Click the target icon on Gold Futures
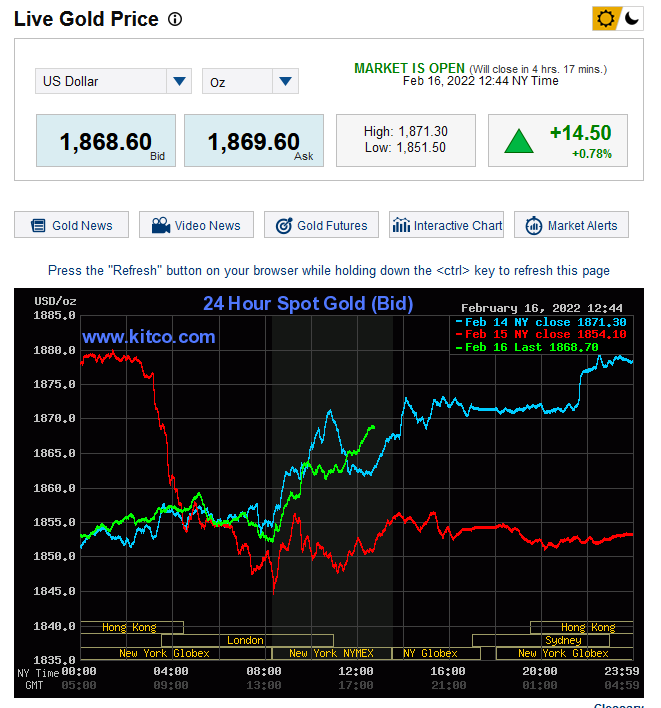The height and width of the screenshot is (708, 661). pos(284,225)
